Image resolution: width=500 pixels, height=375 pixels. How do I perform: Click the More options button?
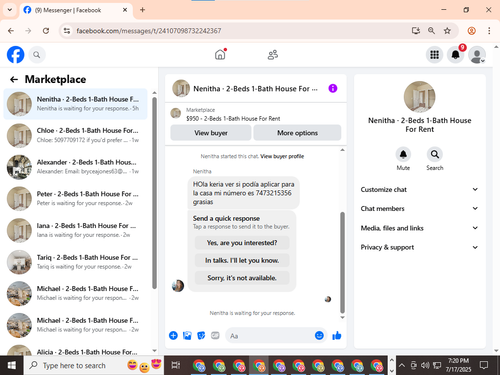(297, 133)
